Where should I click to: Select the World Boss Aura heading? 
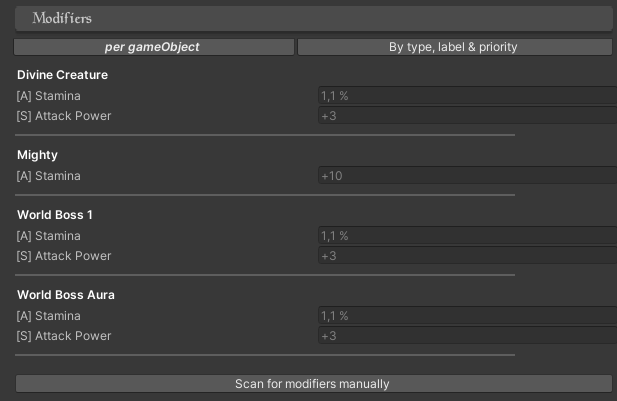[x=65, y=295]
